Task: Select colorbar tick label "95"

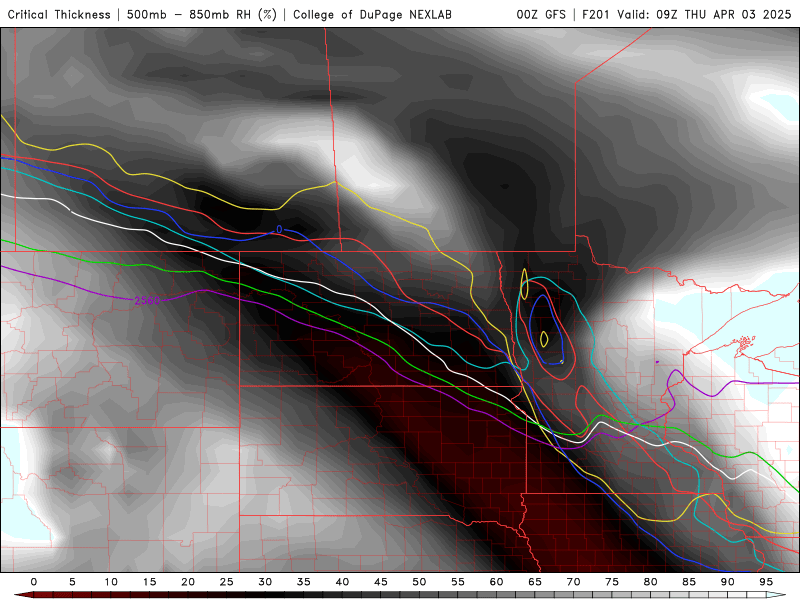Action: 766,582
